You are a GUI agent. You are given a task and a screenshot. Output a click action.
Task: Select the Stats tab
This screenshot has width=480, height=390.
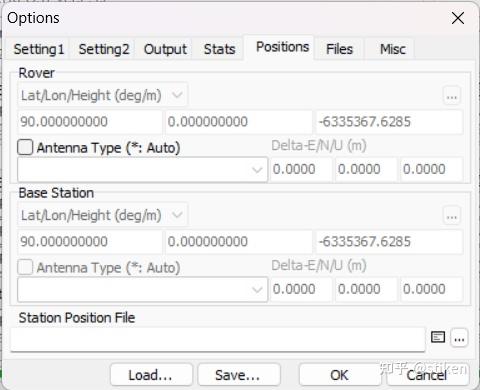click(219, 49)
